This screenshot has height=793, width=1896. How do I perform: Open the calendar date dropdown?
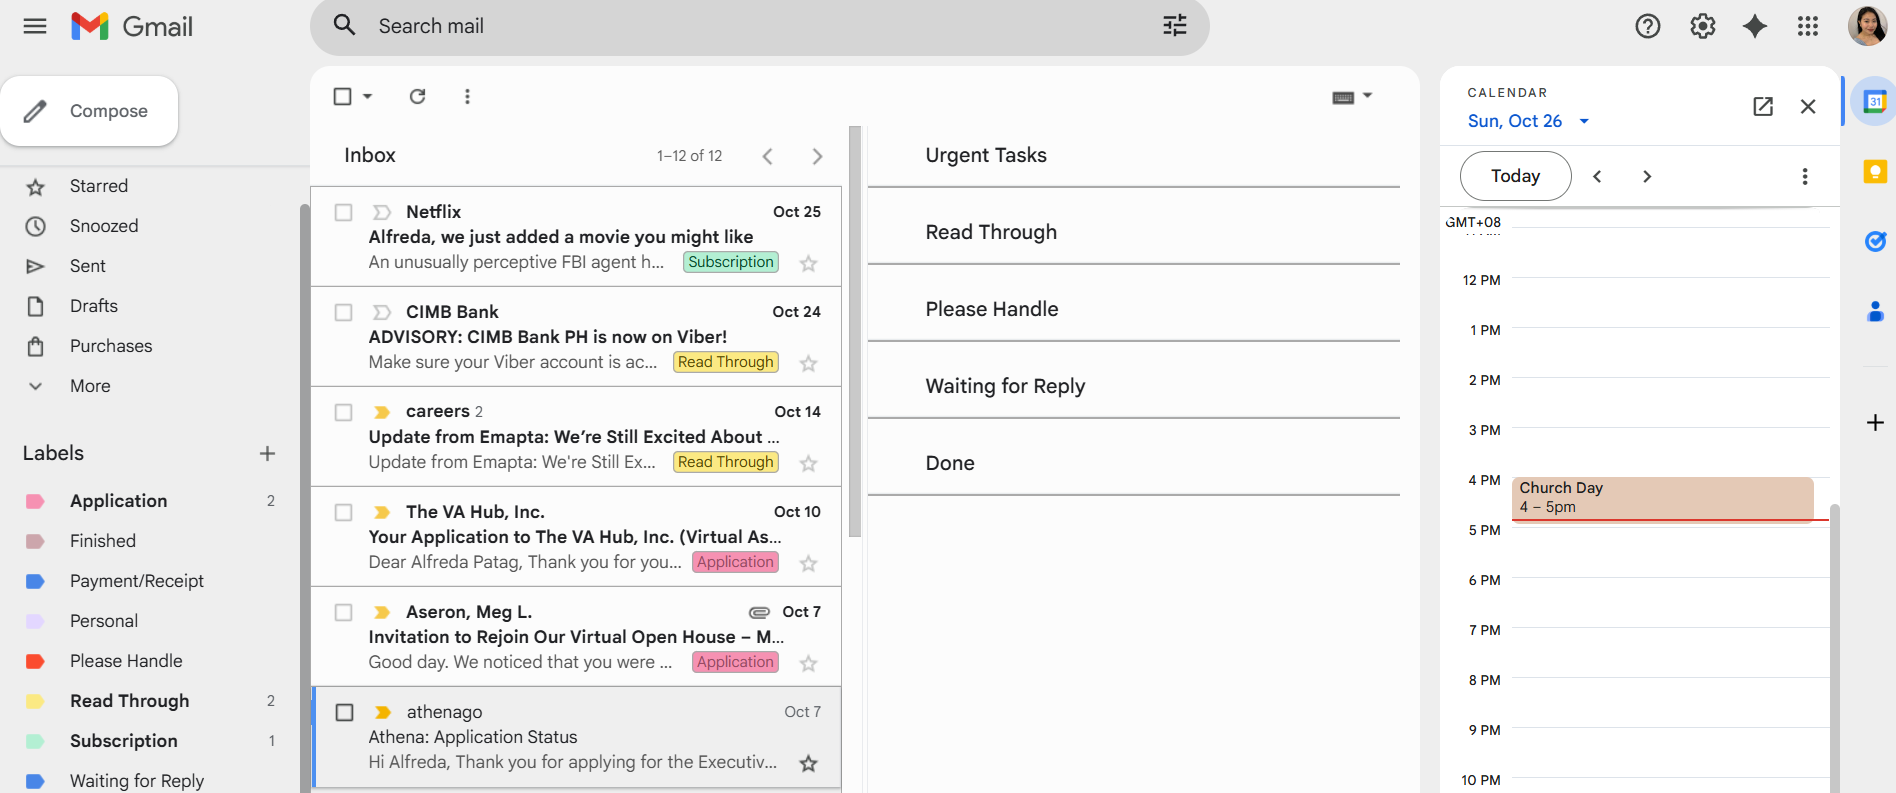(x=1584, y=121)
